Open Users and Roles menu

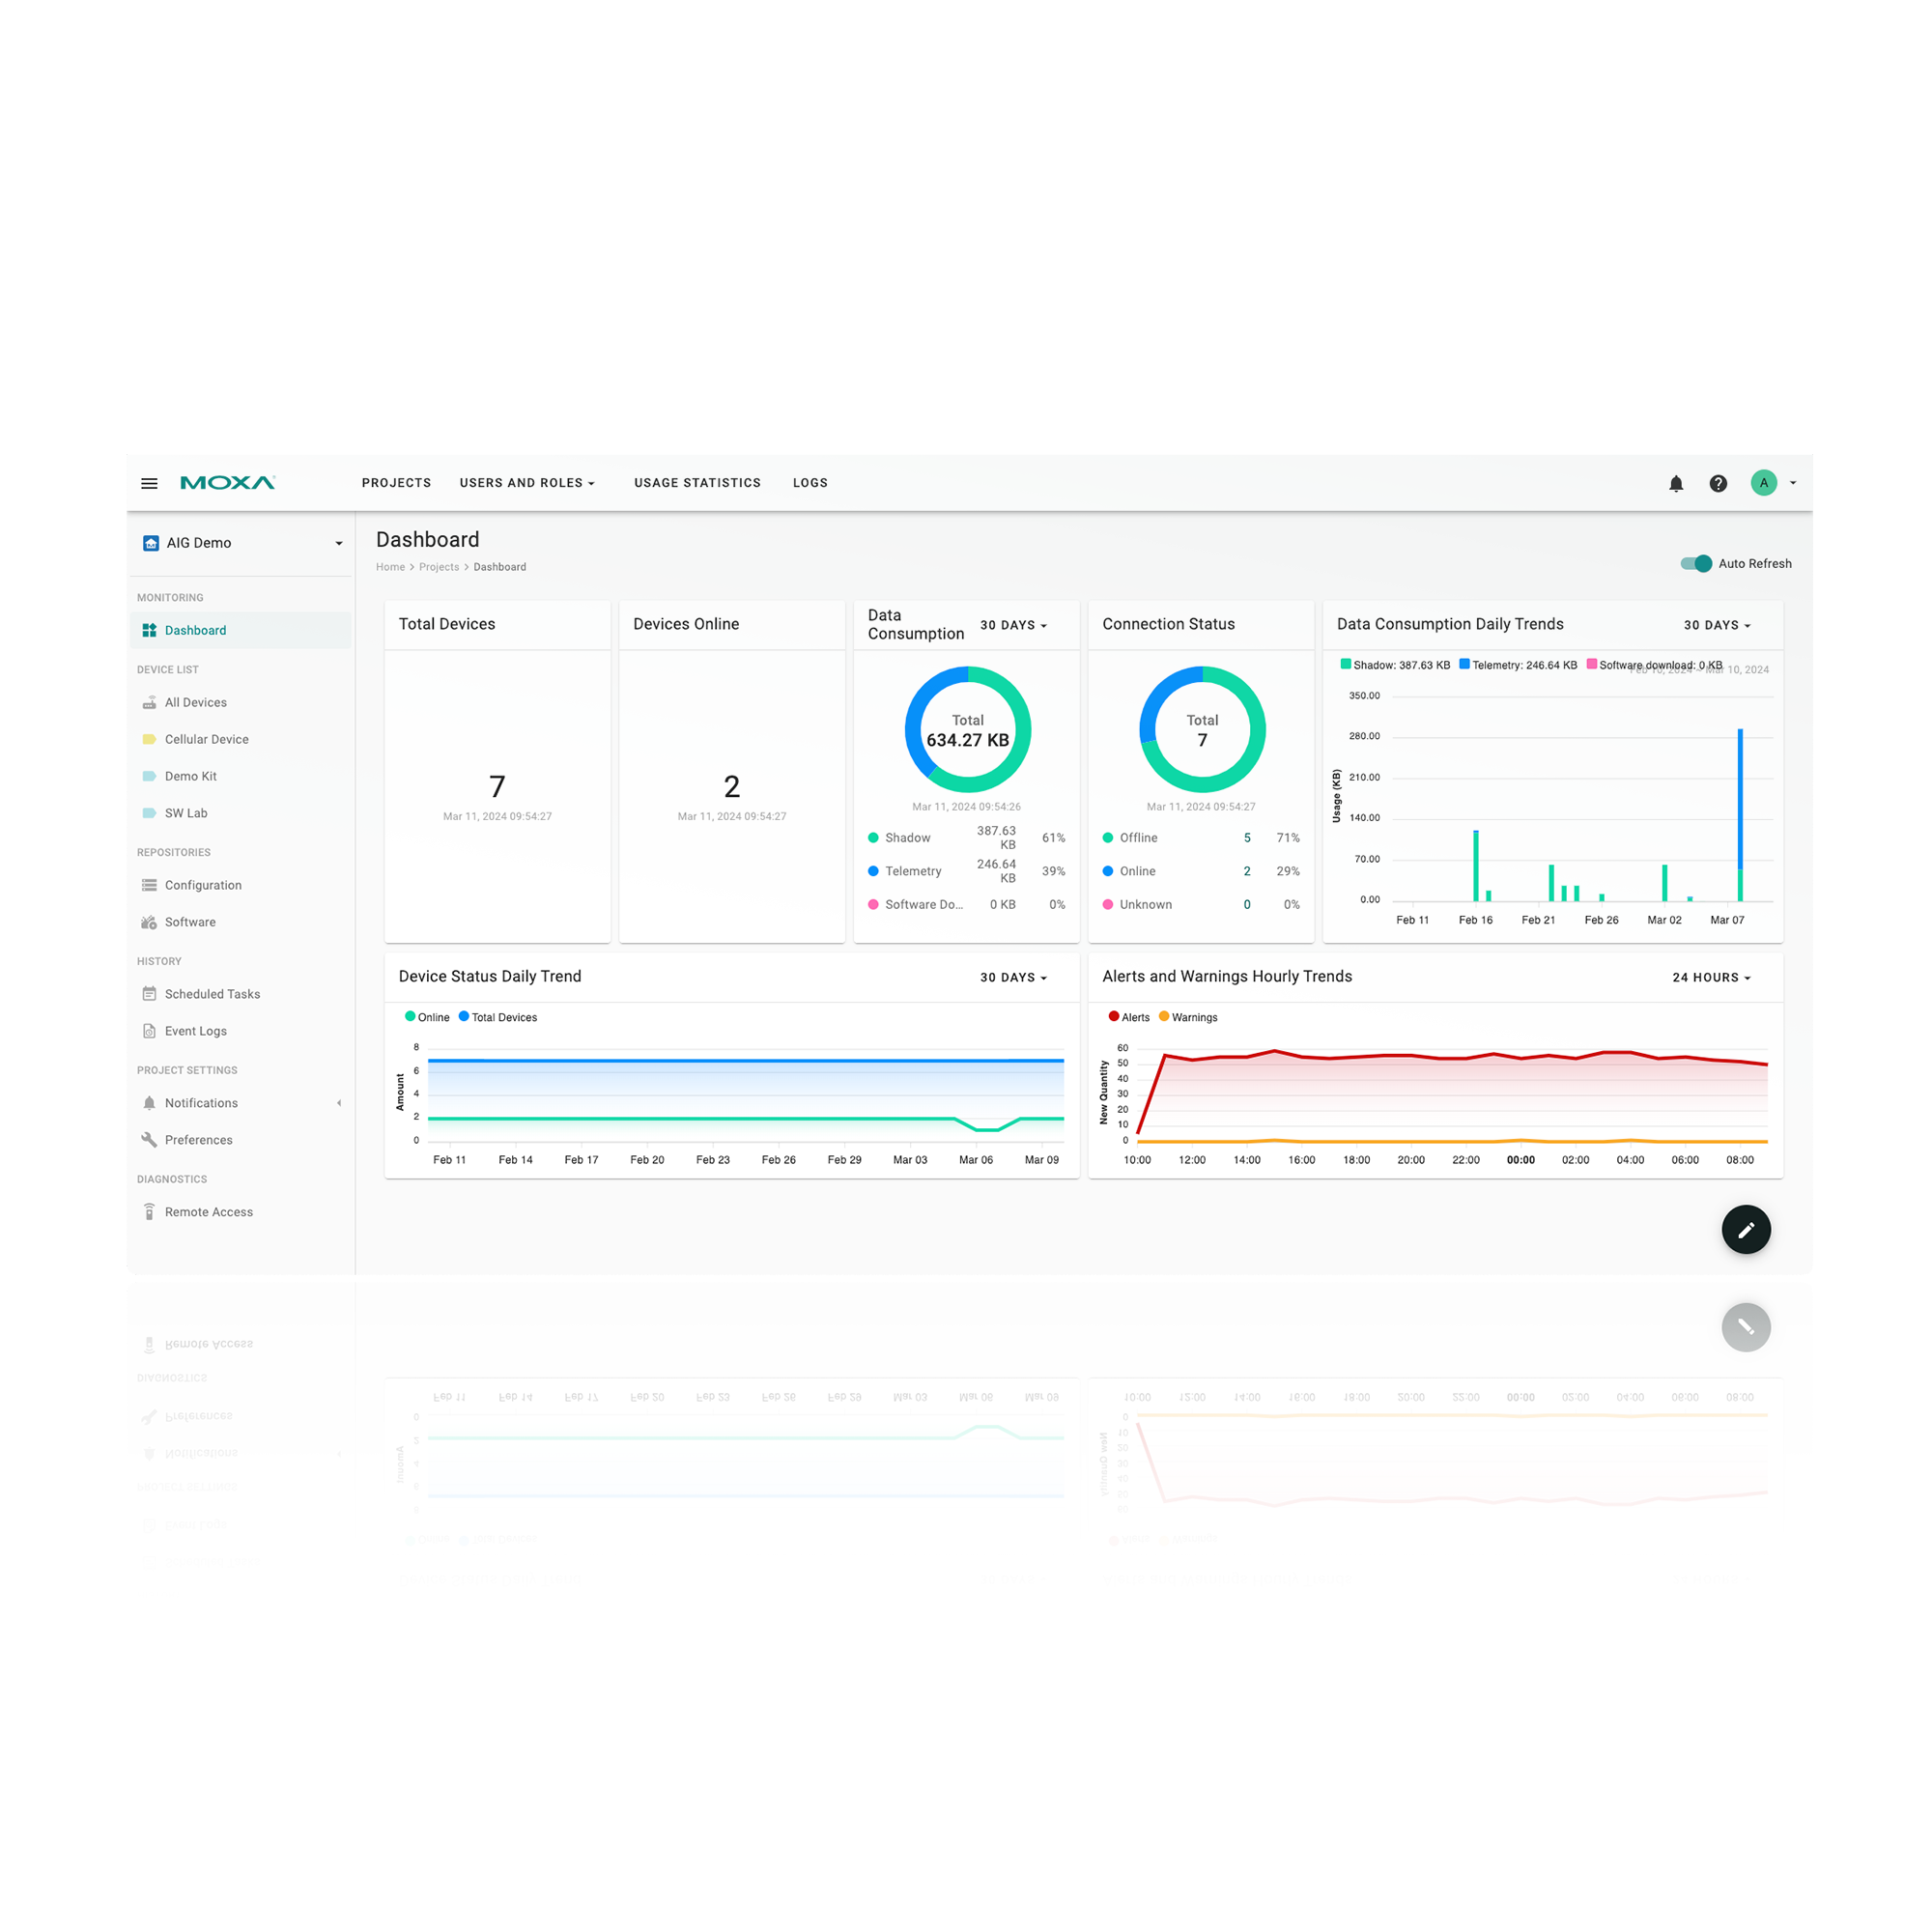click(x=526, y=483)
